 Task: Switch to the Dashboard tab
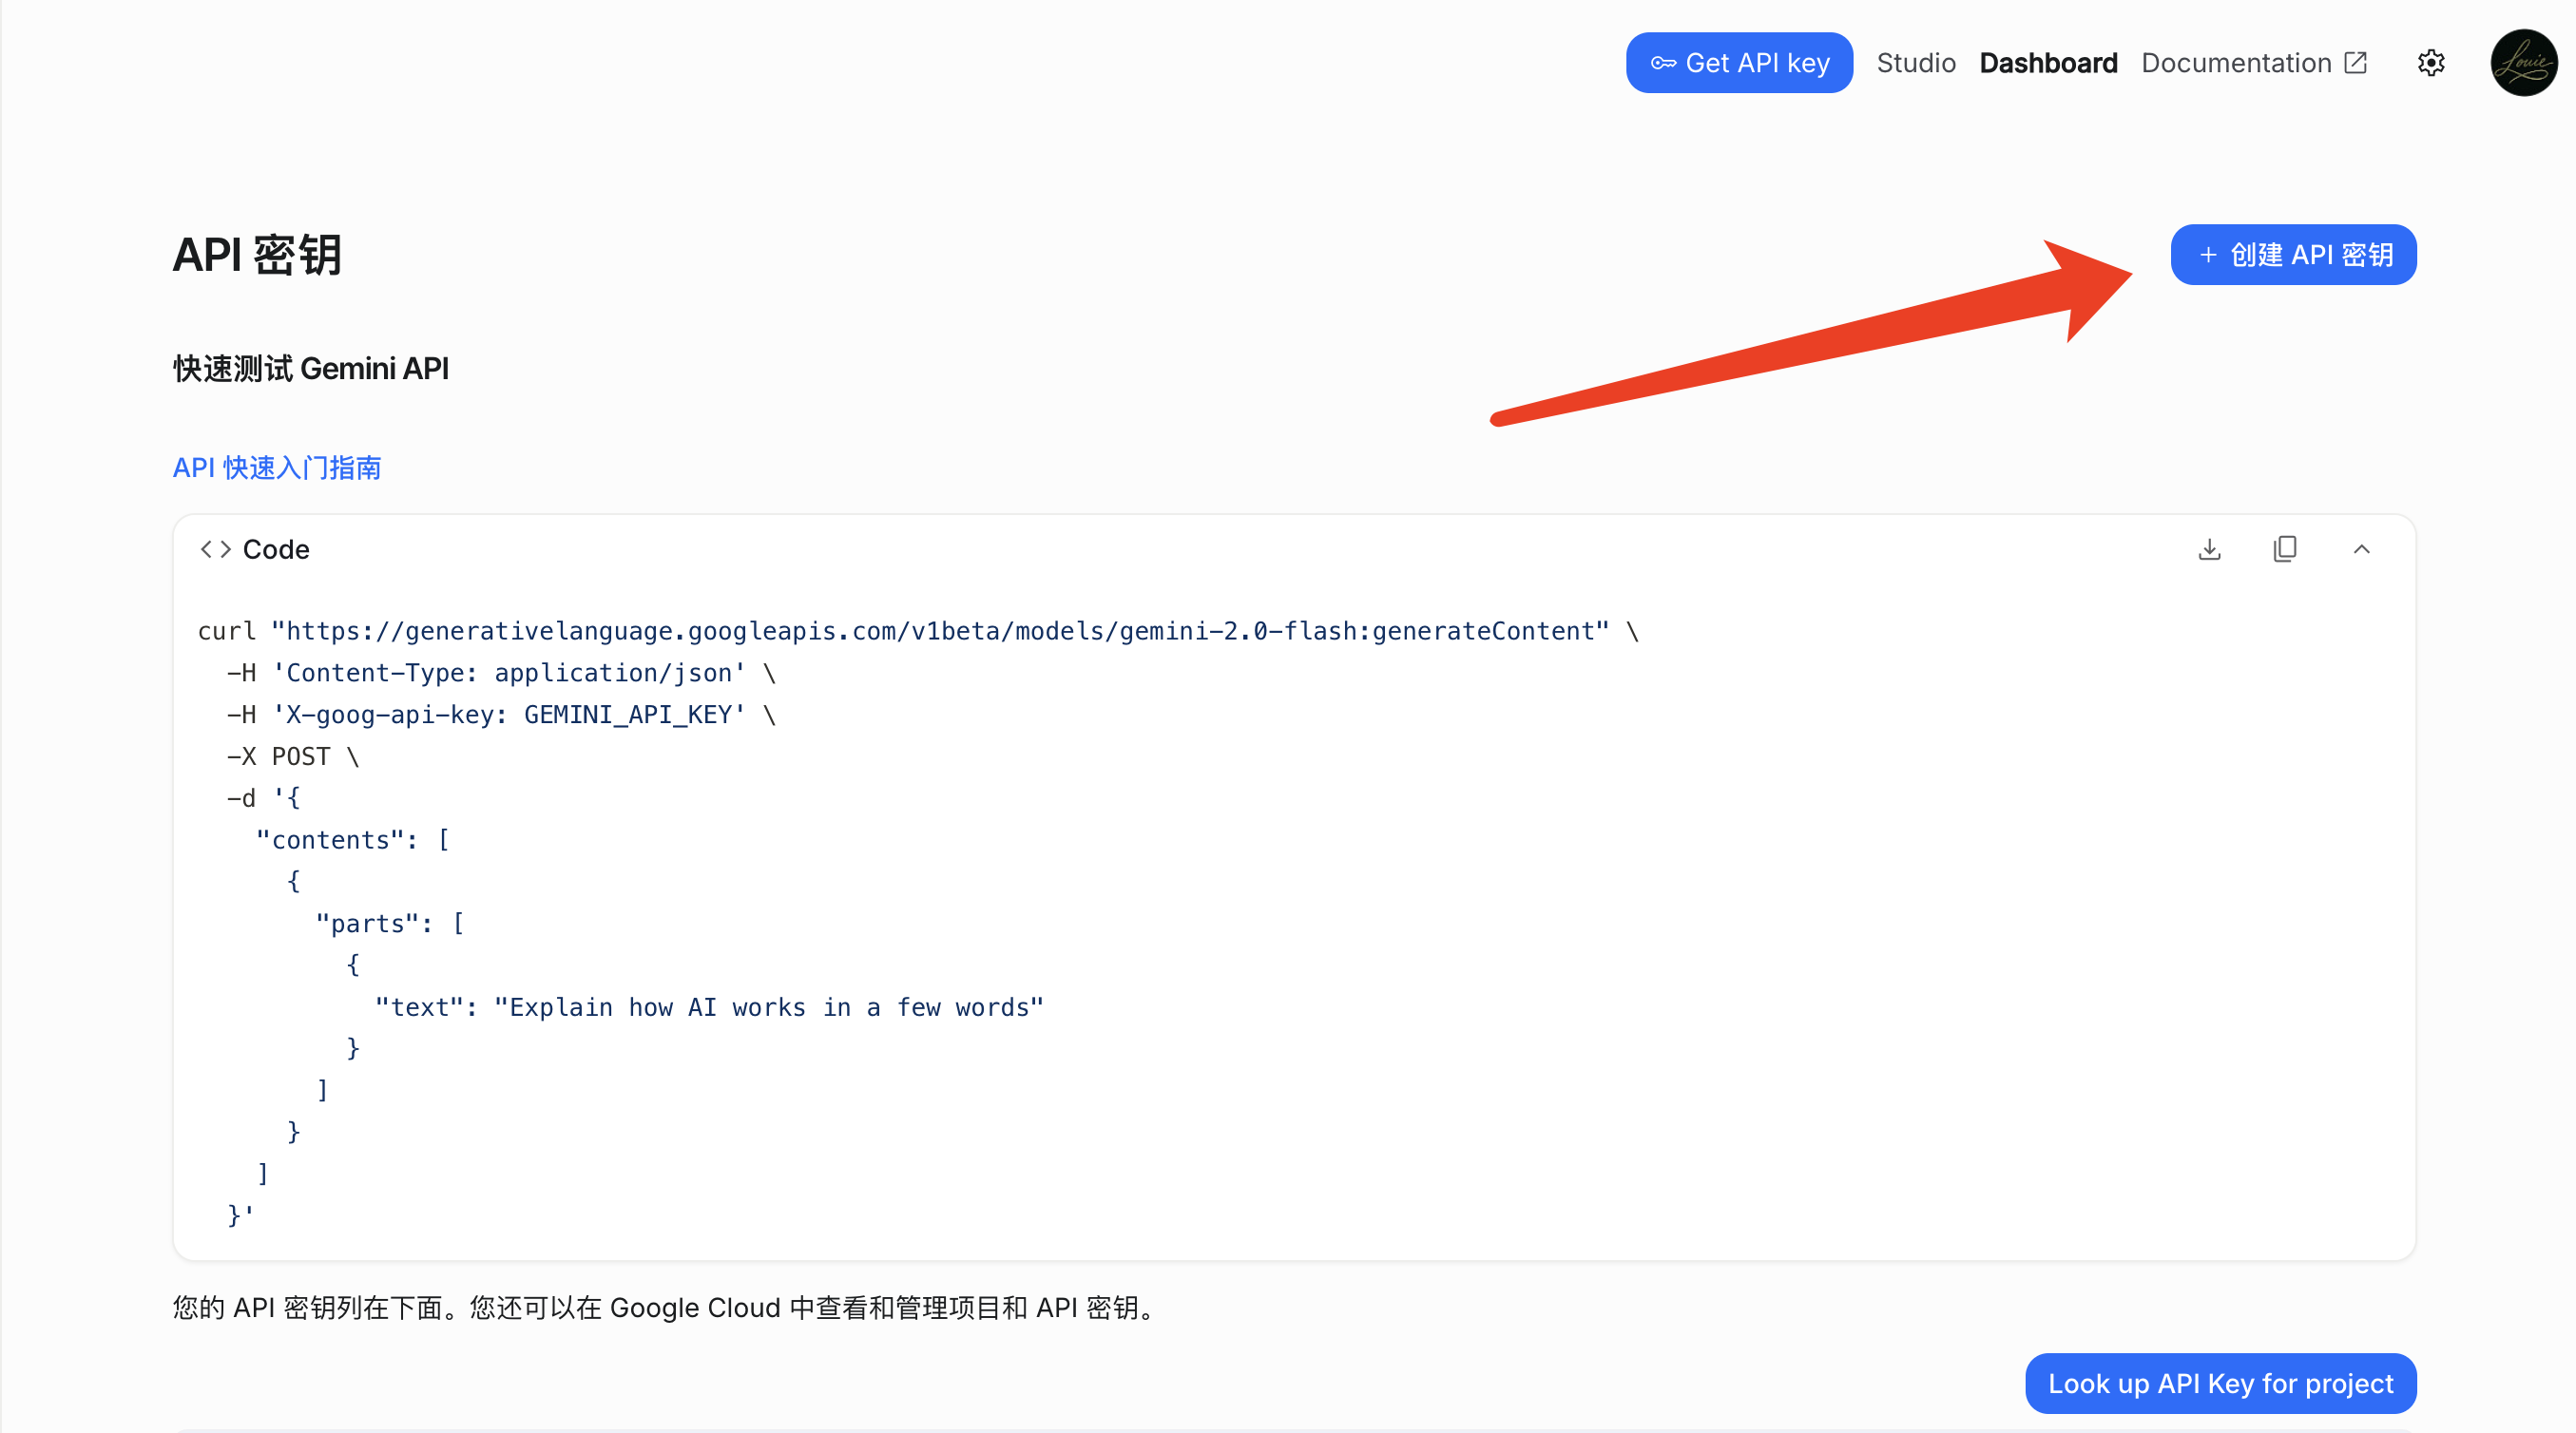(x=2048, y=63)
